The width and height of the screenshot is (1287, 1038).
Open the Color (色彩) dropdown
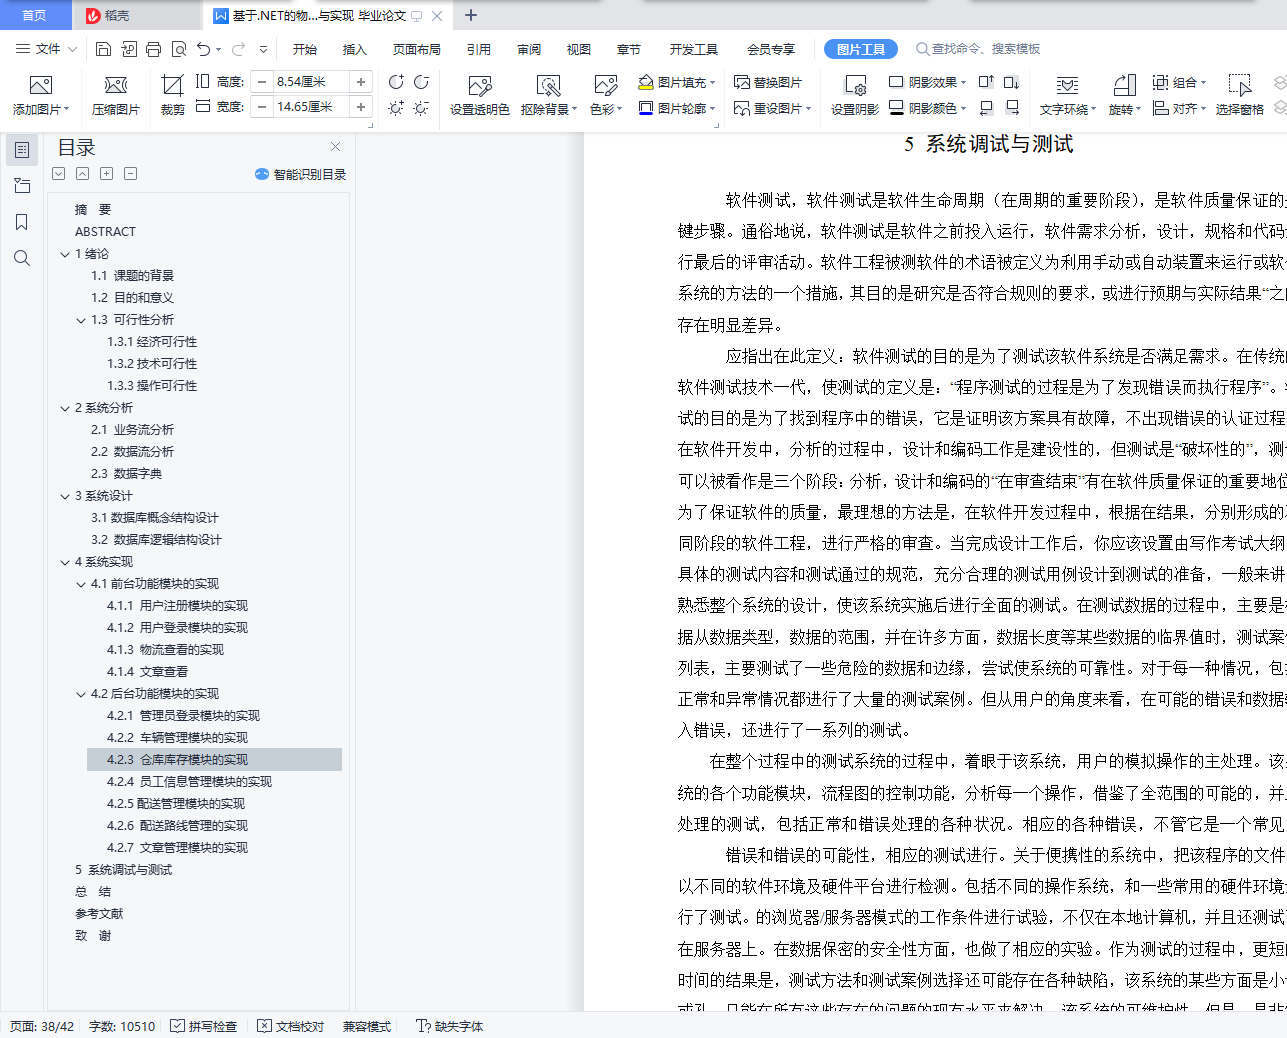coord(606,109)
